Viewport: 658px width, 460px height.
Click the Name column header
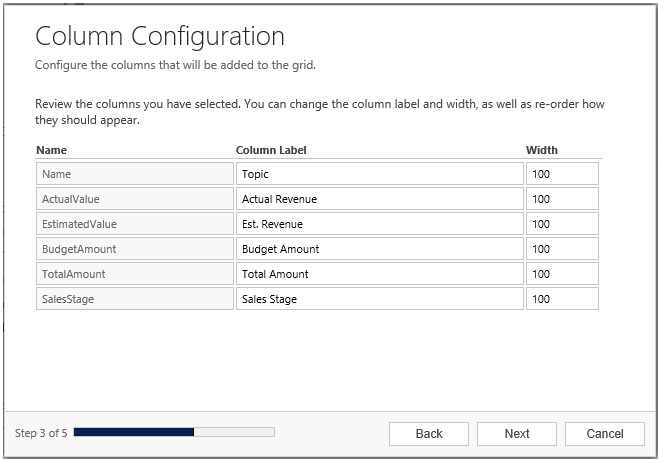[x=51, y=150]
